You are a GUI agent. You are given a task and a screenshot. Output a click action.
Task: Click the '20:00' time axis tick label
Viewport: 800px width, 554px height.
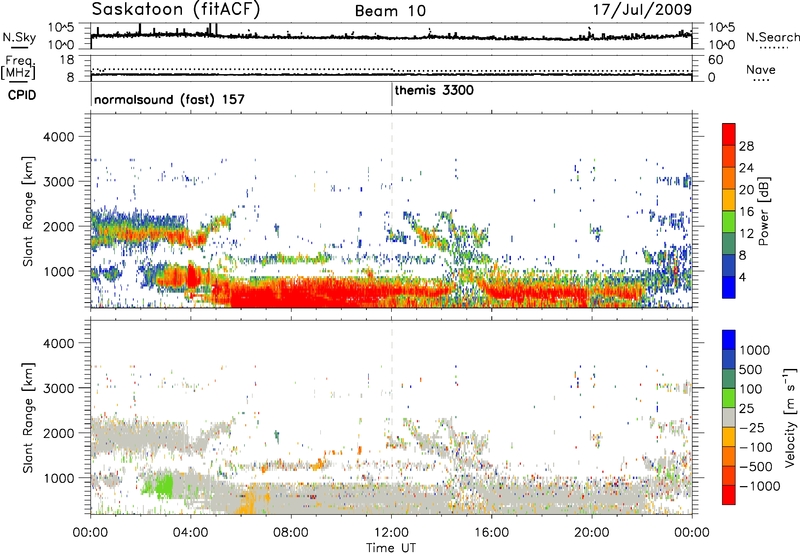[x=592, y=532]
